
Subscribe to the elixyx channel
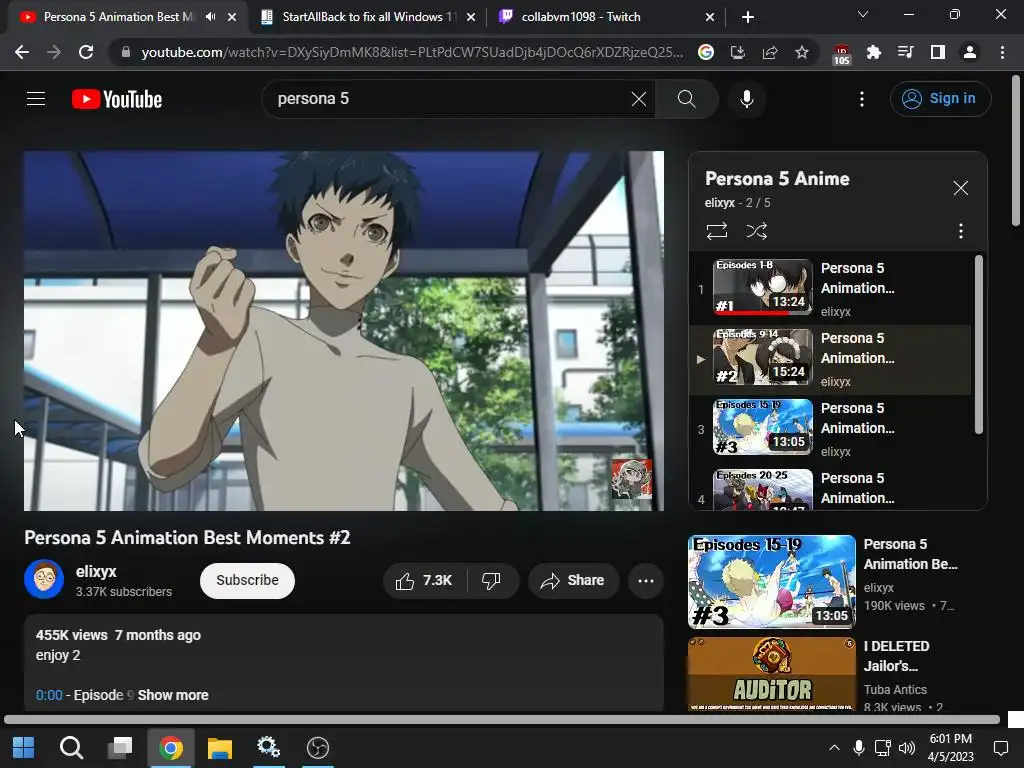point(247,580)
